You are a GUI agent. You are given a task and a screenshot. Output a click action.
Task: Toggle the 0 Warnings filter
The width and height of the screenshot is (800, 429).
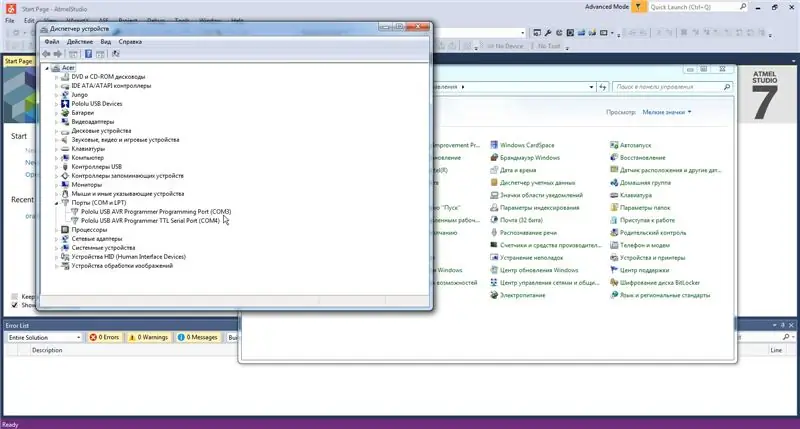coord(148,337)
